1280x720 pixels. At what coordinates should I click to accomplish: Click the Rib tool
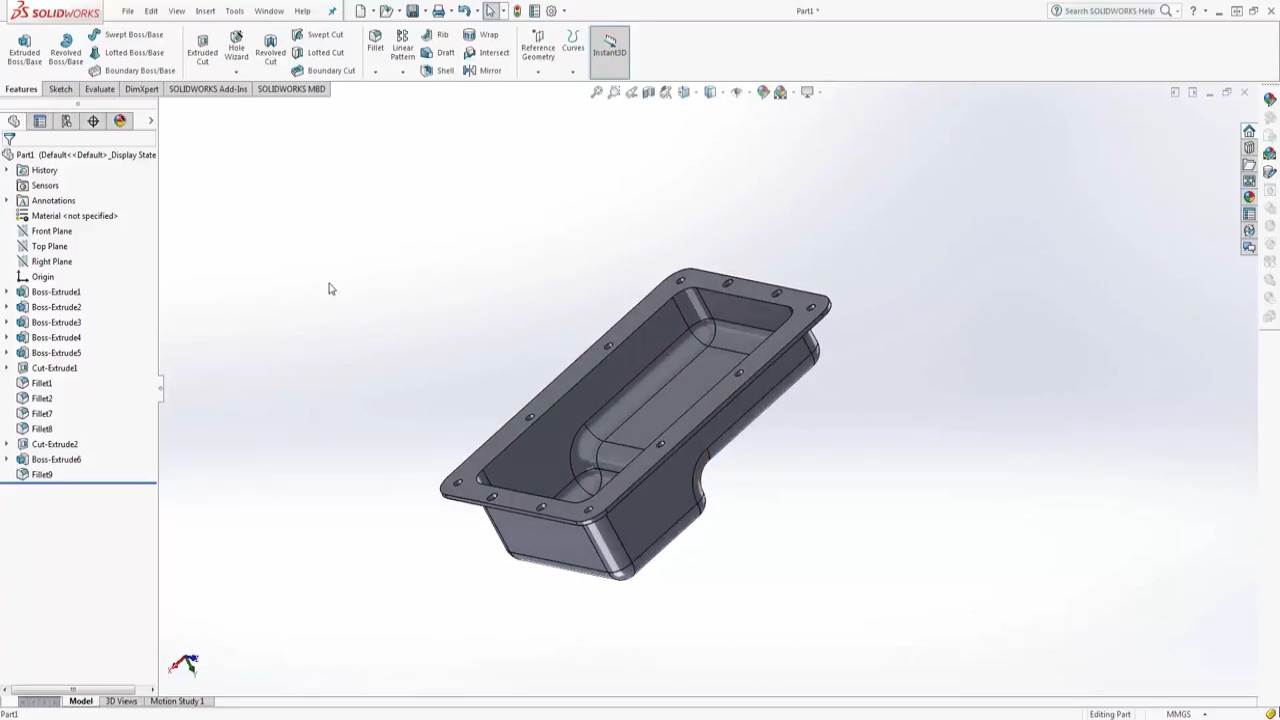pos(435,35)
